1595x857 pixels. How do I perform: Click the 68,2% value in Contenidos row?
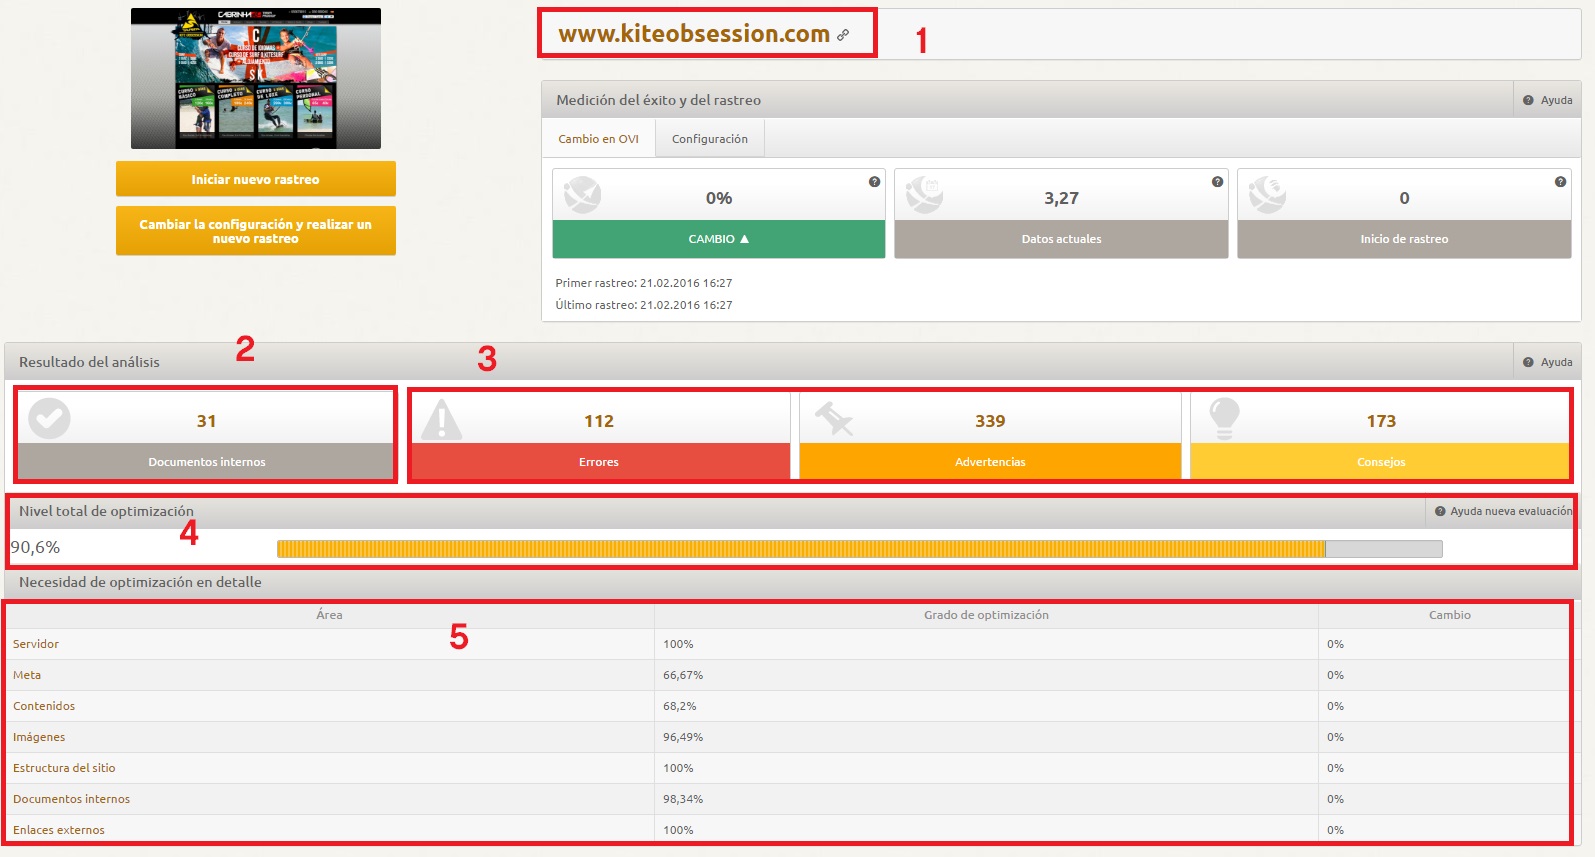(x=680, y=706)
